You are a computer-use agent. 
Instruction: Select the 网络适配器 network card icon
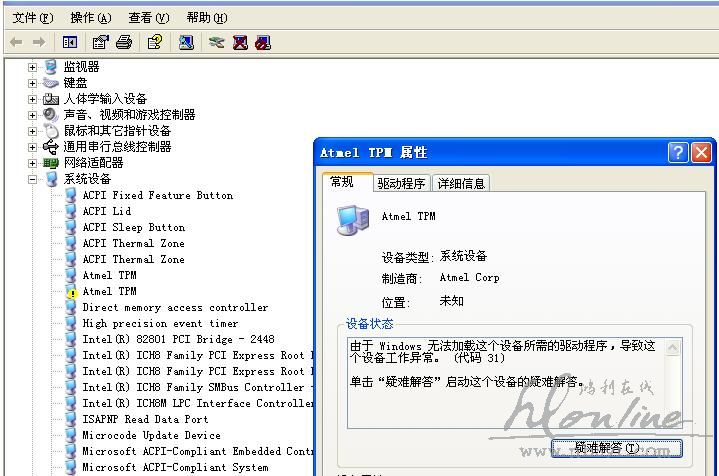[x=51, y=163]
